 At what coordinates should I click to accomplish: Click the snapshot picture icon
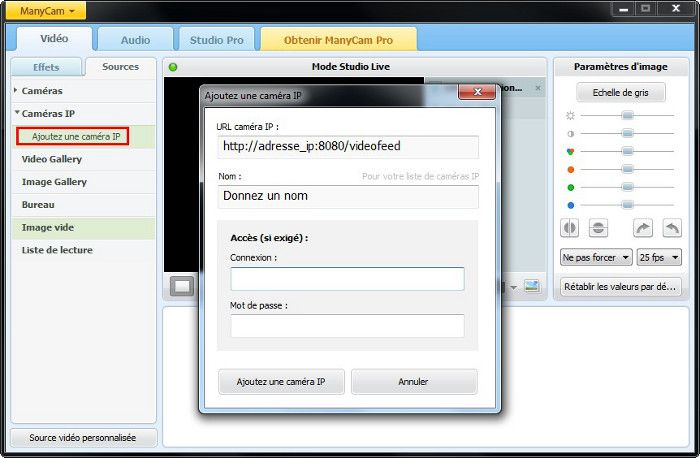532,287
